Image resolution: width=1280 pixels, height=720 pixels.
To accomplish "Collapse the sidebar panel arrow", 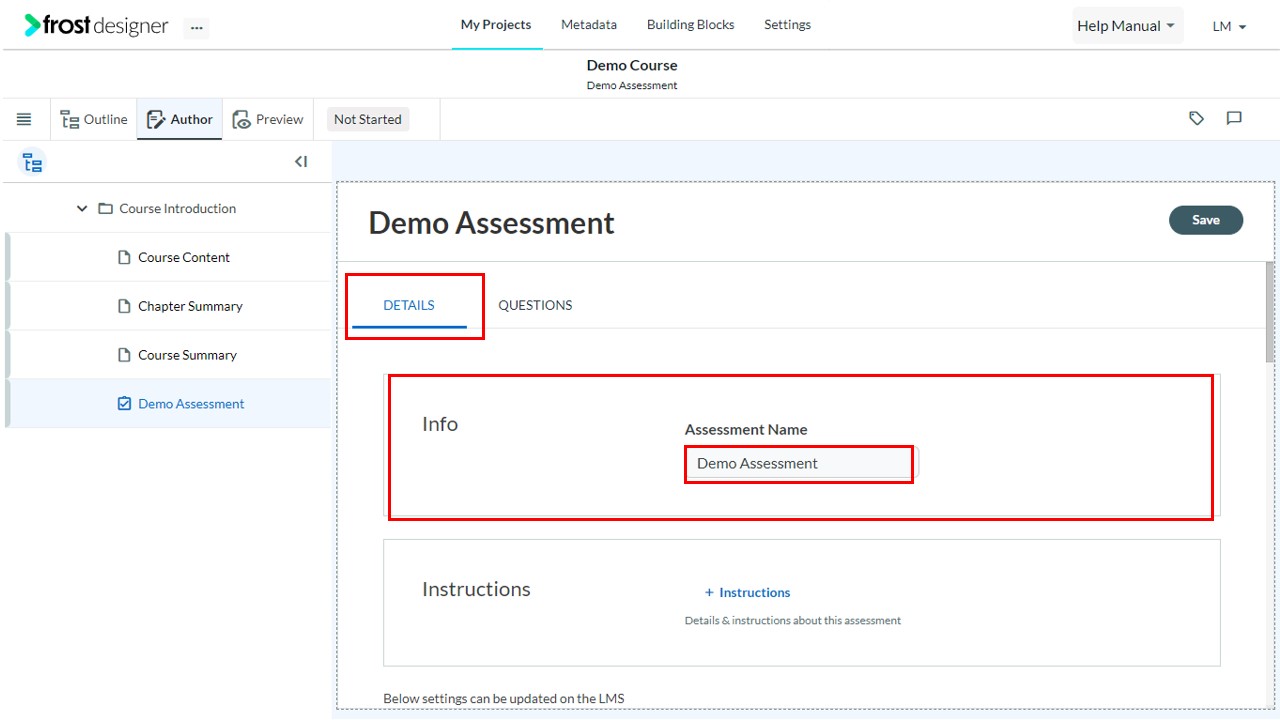I will pos(301,162).
